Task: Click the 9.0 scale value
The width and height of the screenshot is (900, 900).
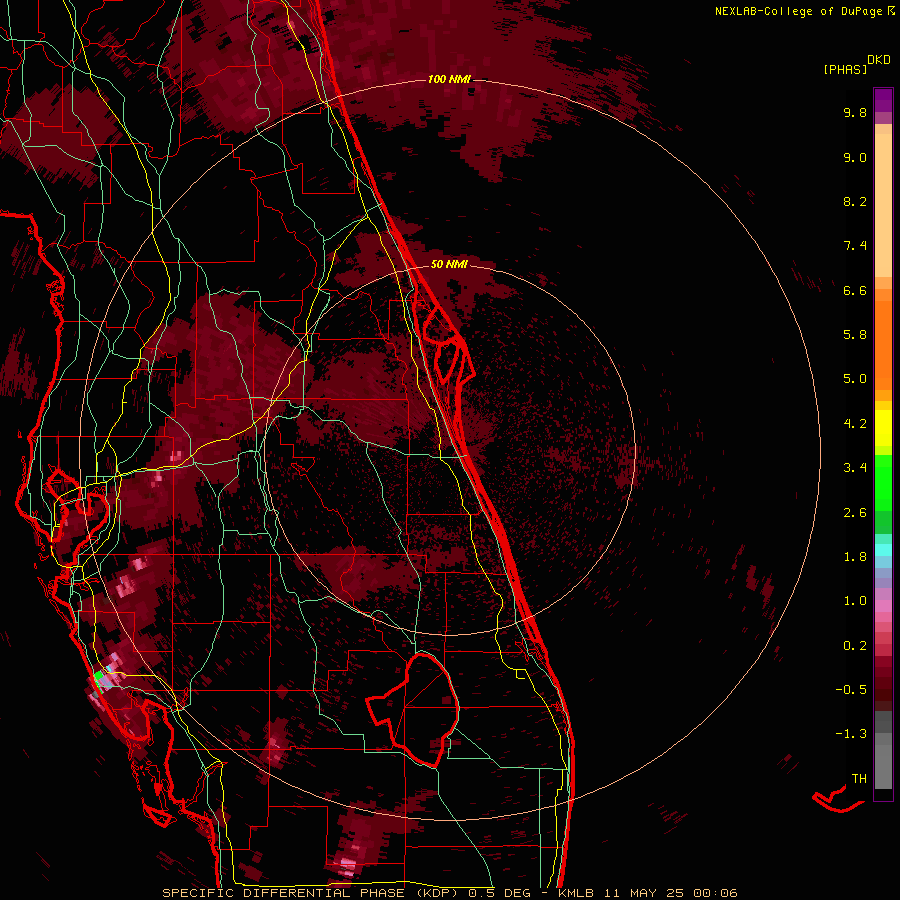Action: pyautogui.click(x=855, y=157)
